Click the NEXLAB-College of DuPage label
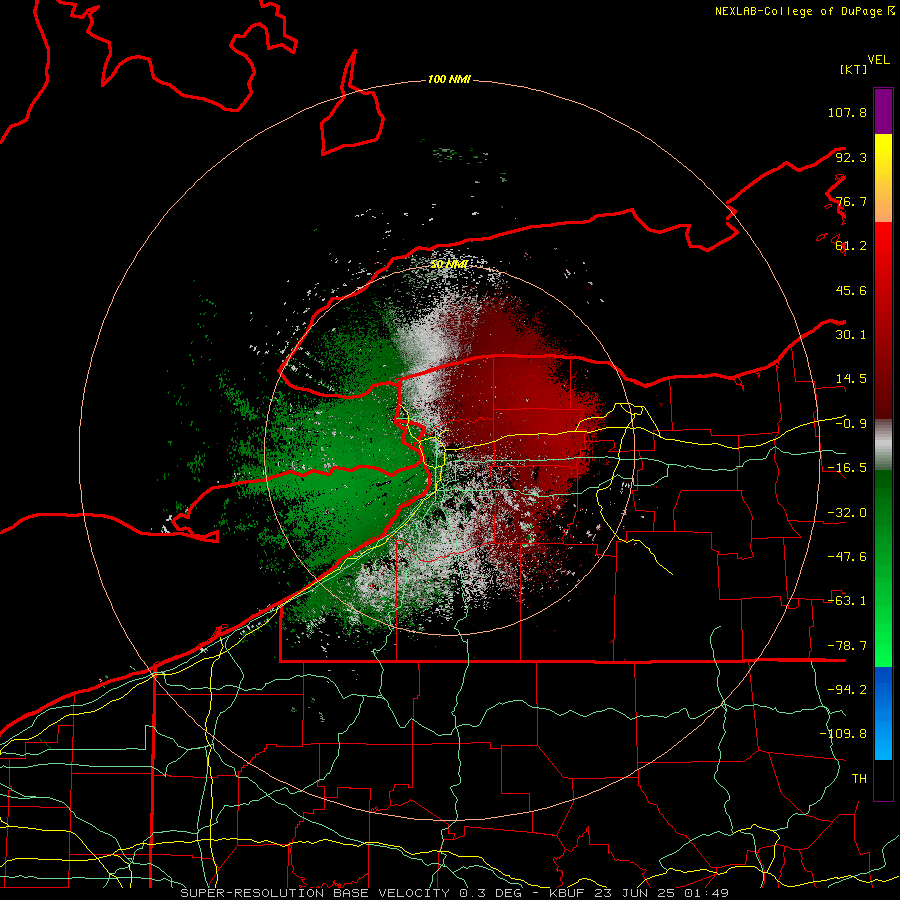900x900 pixels. click(x=798, y=11)
